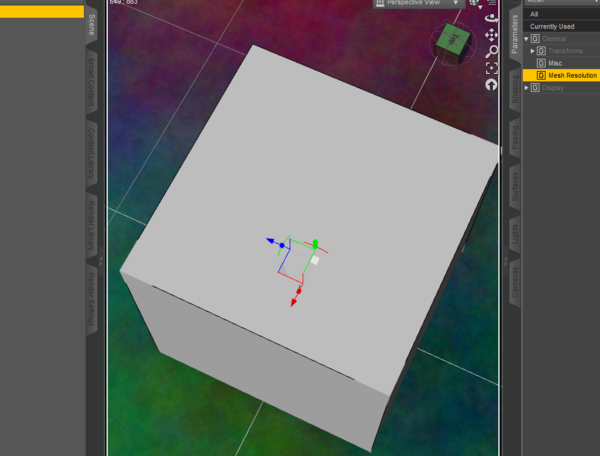
Task: Open the Content Library tab
Action: (x=91, y=153)
